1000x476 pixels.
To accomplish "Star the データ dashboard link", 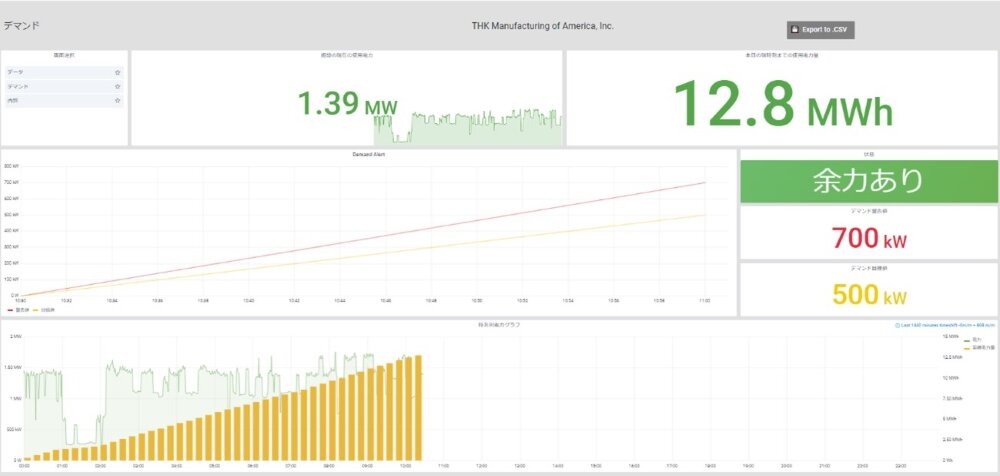I will click(117, 73).
